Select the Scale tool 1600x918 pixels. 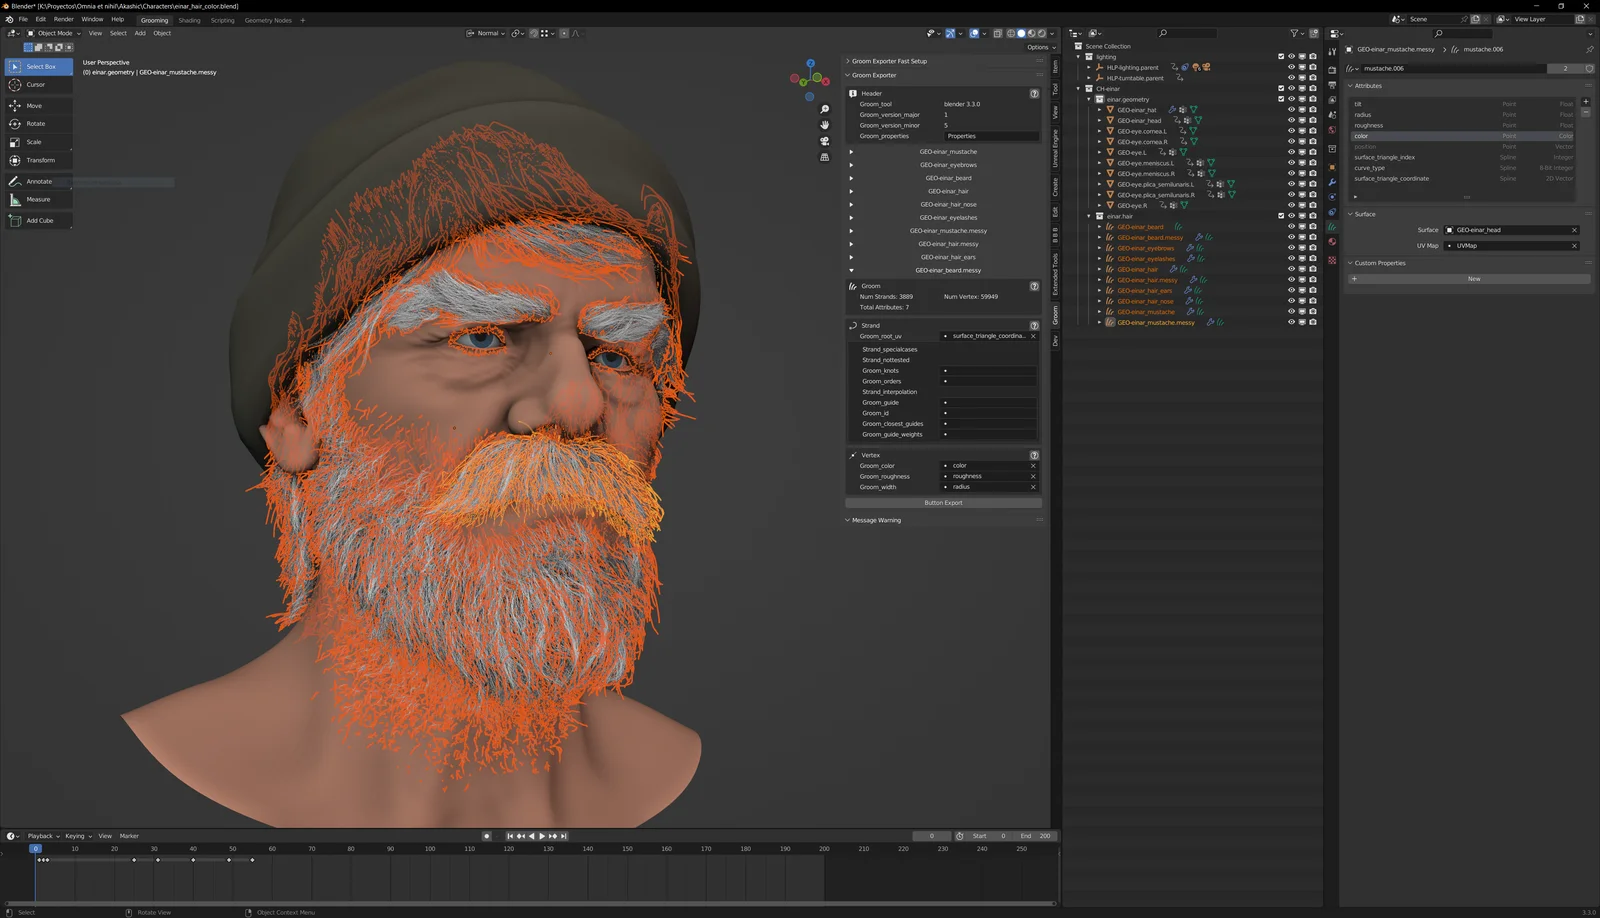[x=34, y=142]
